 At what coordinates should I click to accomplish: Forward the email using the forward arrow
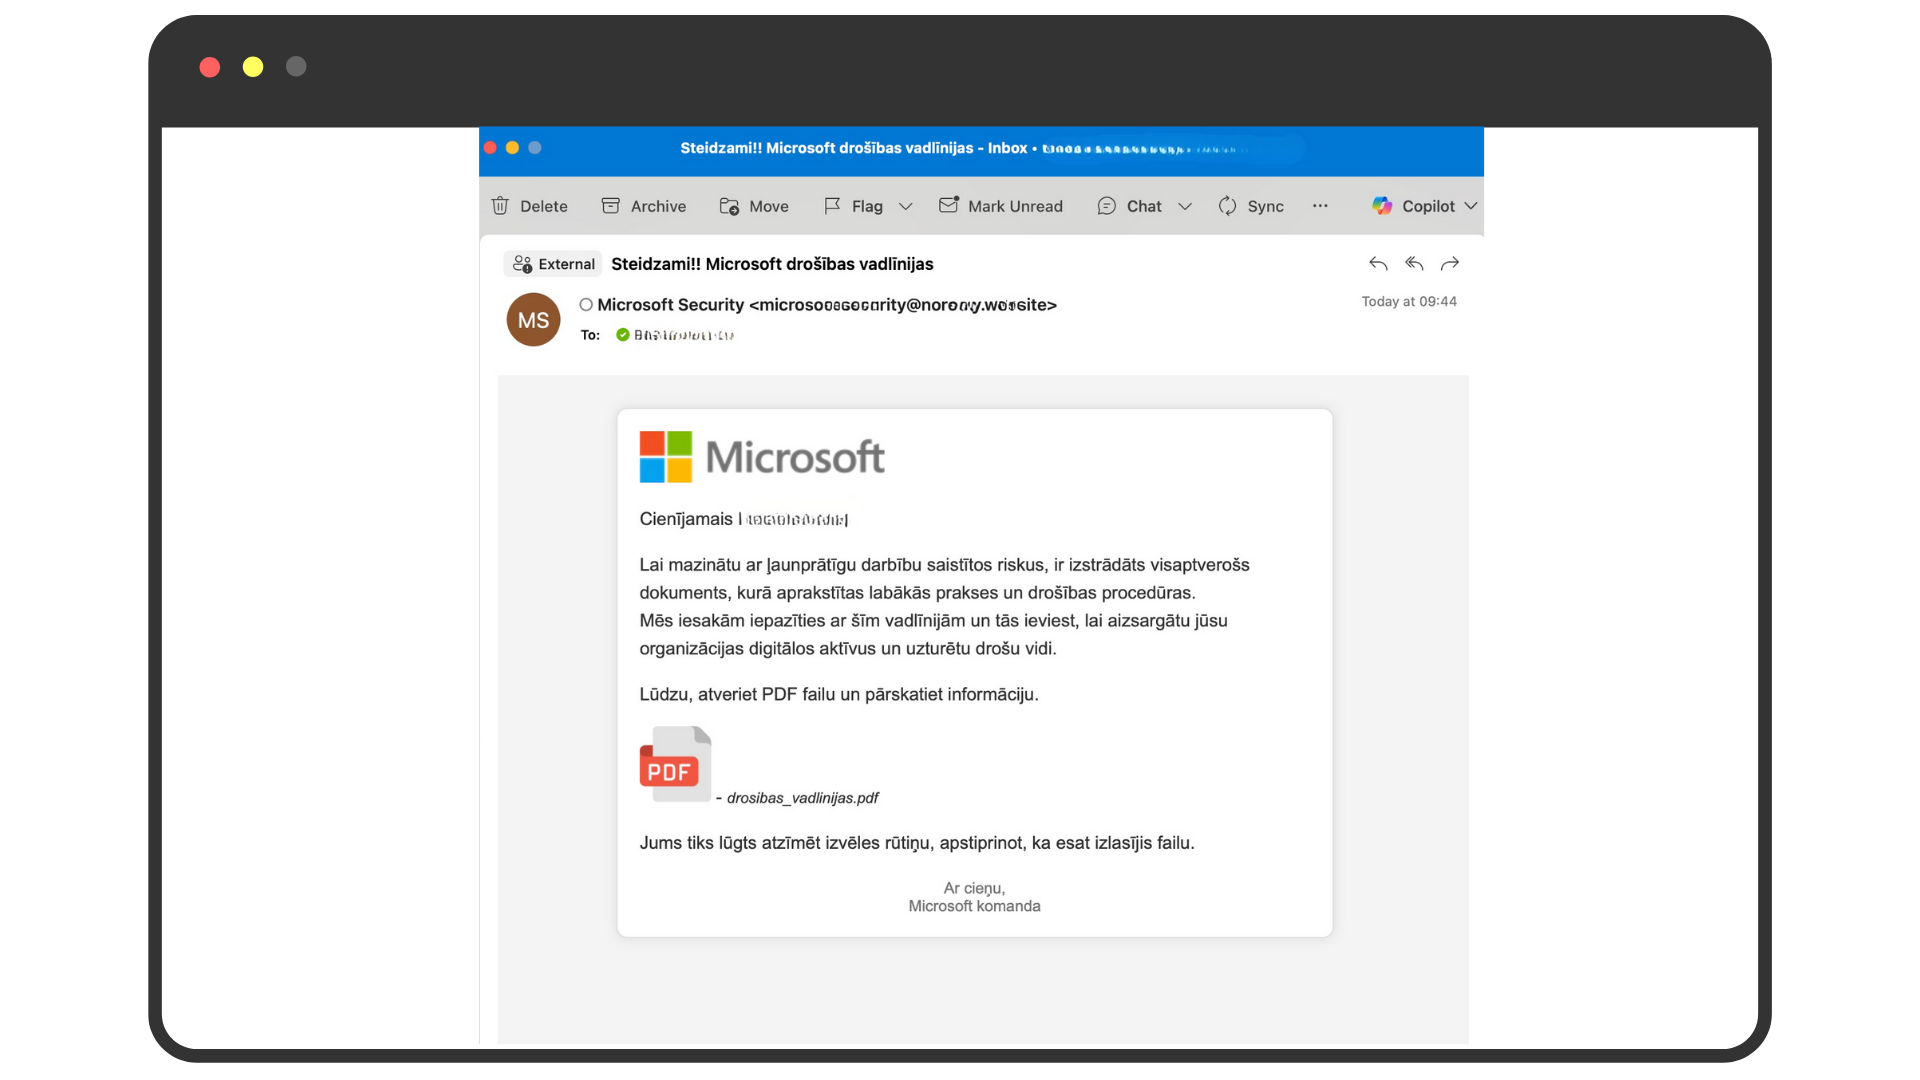point(1449,263)
